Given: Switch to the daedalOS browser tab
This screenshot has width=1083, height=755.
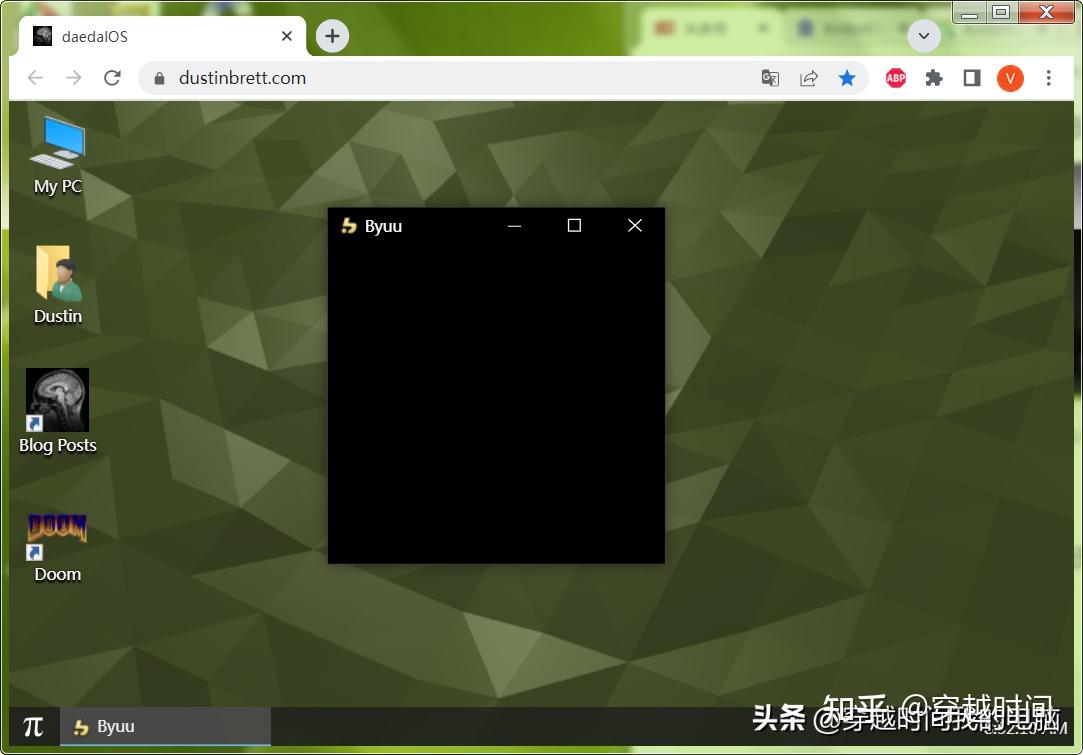Looking at the screenshot, I should click(150, 36).
